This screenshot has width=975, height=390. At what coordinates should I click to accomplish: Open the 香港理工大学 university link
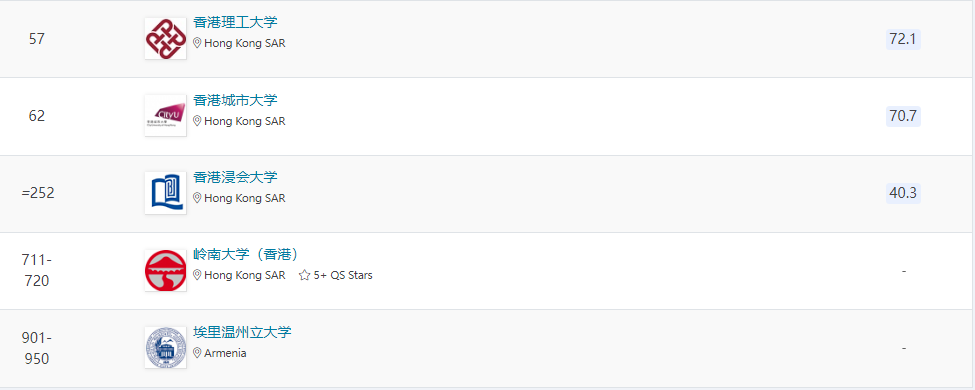pos(235,23)
